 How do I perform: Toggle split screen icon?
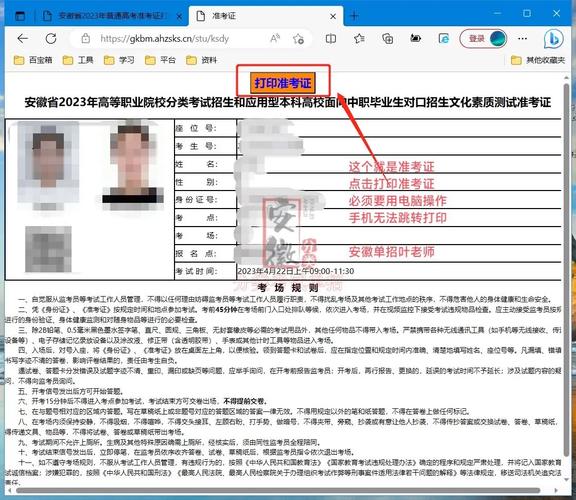[x=331, y=39]
